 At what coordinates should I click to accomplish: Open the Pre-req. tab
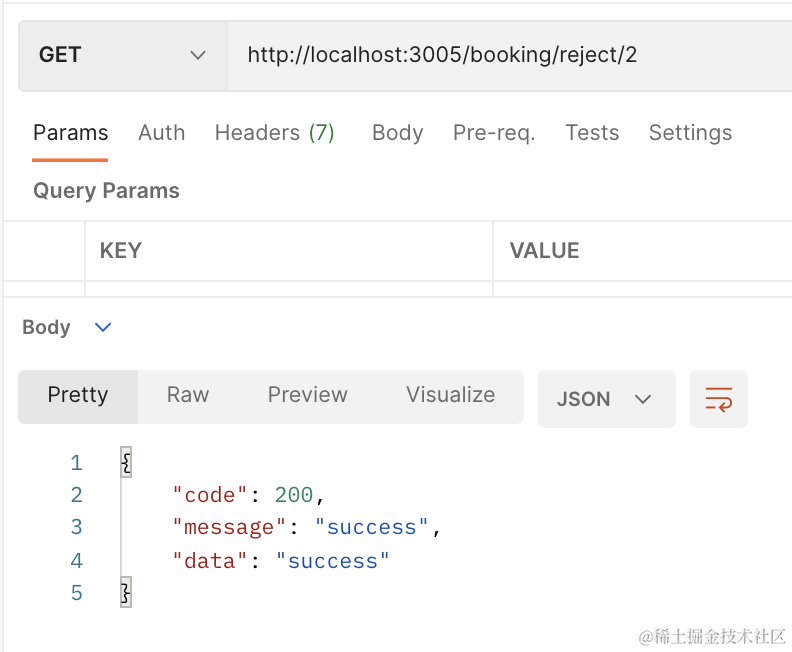coord(494,133)
